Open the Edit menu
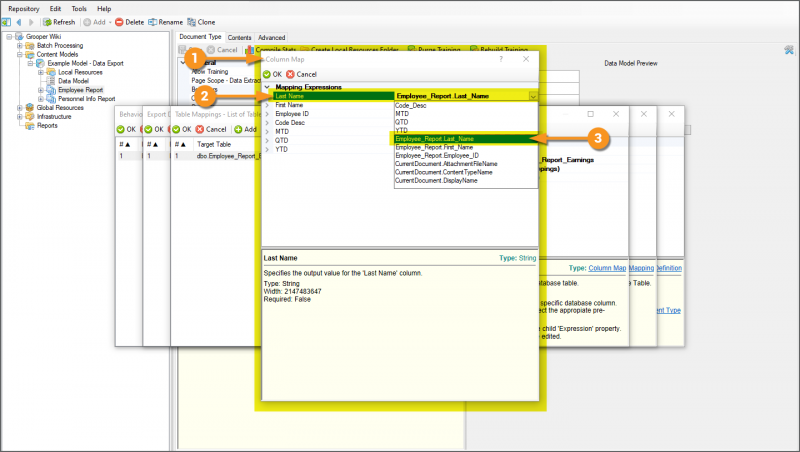800x452 pixels. point(55,9)
